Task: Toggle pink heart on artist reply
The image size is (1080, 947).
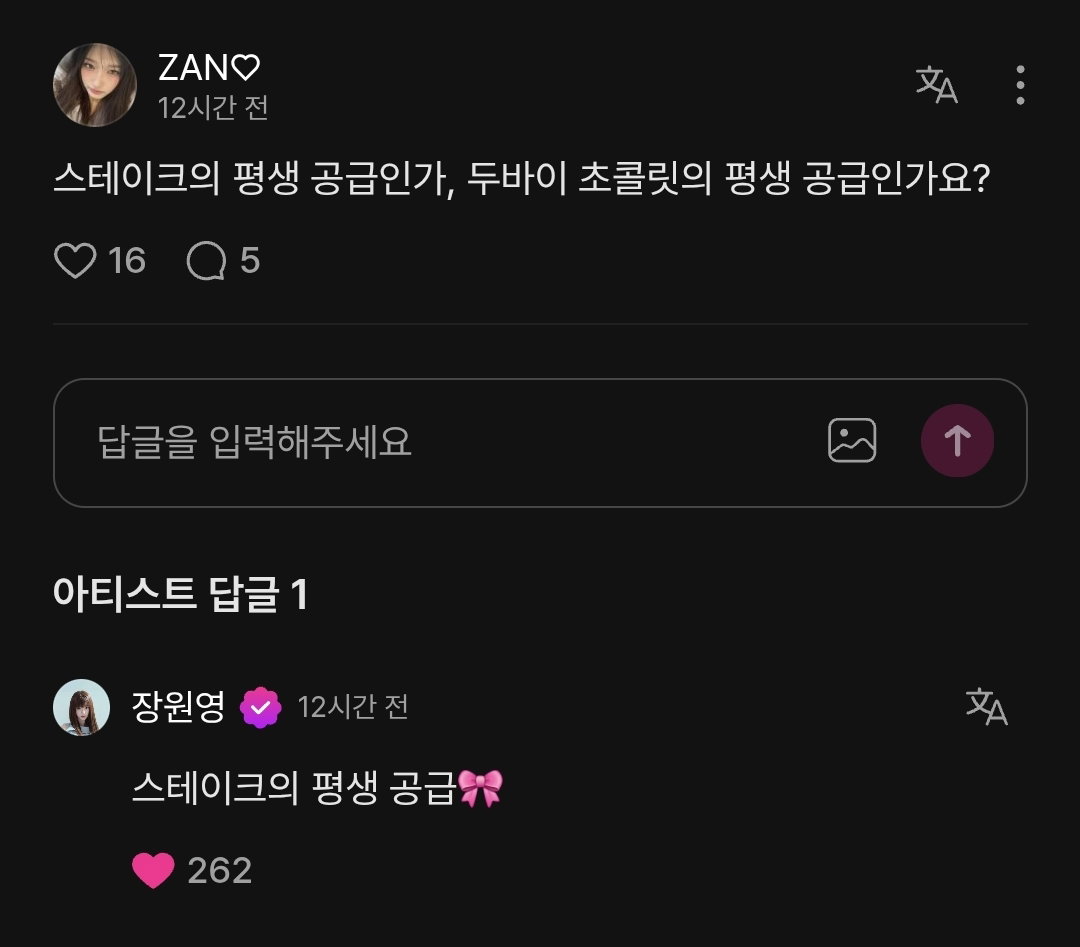Action: click(153, 870)
